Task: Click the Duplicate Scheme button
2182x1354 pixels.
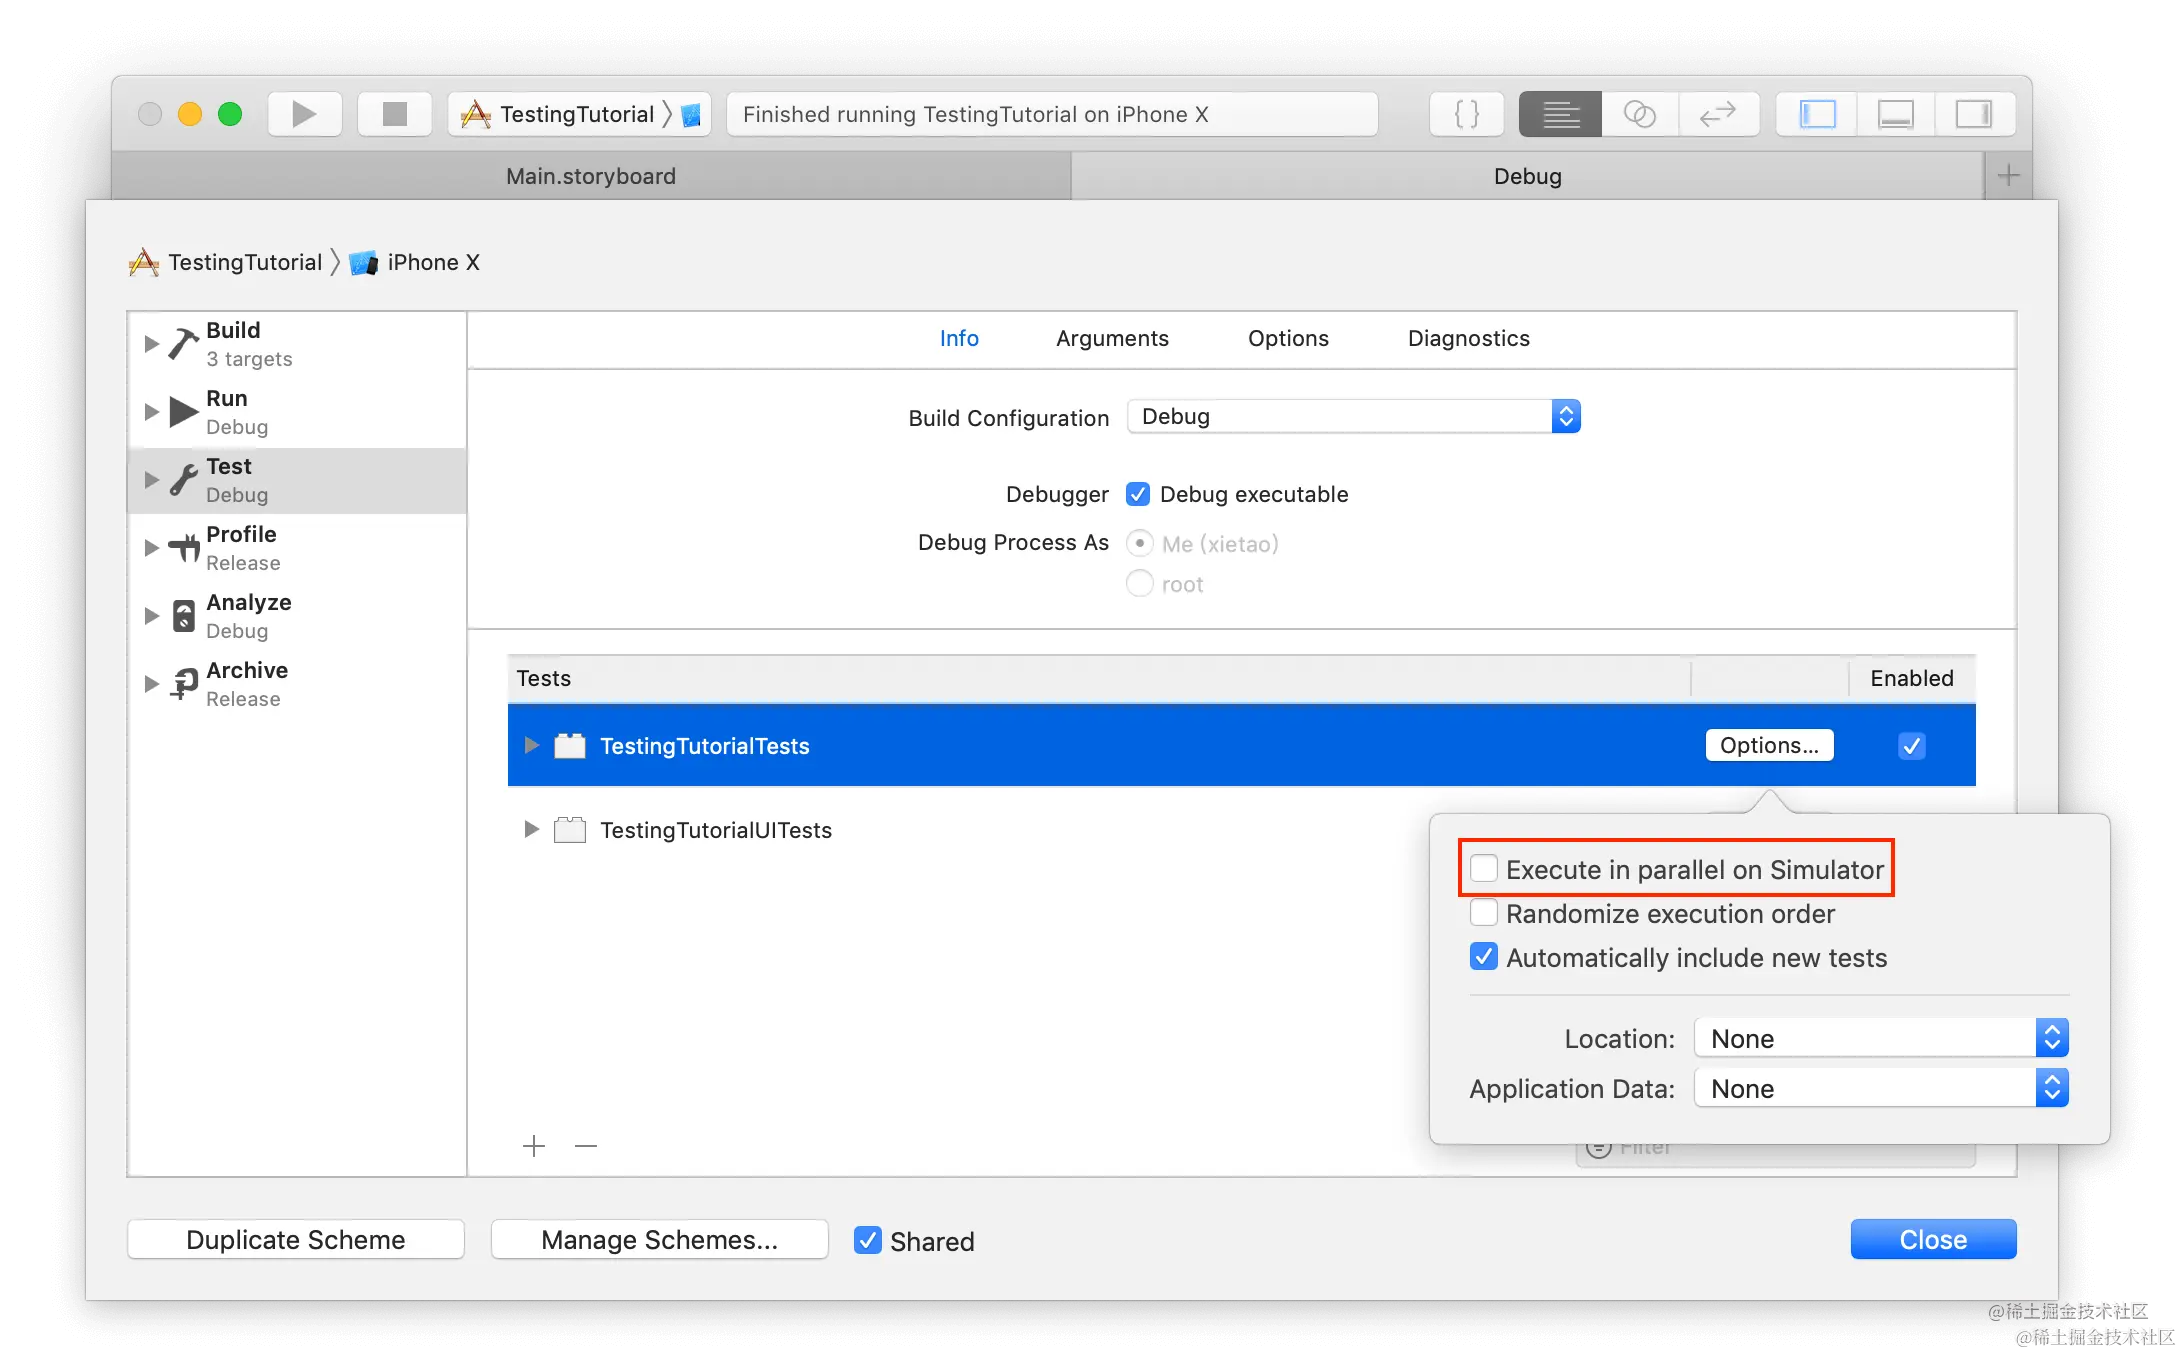Action: [x=296, y=1240]
